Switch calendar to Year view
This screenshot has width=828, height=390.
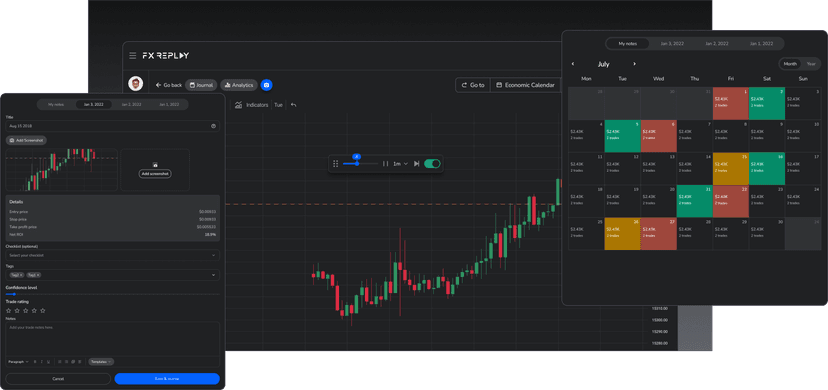point(811,64)
